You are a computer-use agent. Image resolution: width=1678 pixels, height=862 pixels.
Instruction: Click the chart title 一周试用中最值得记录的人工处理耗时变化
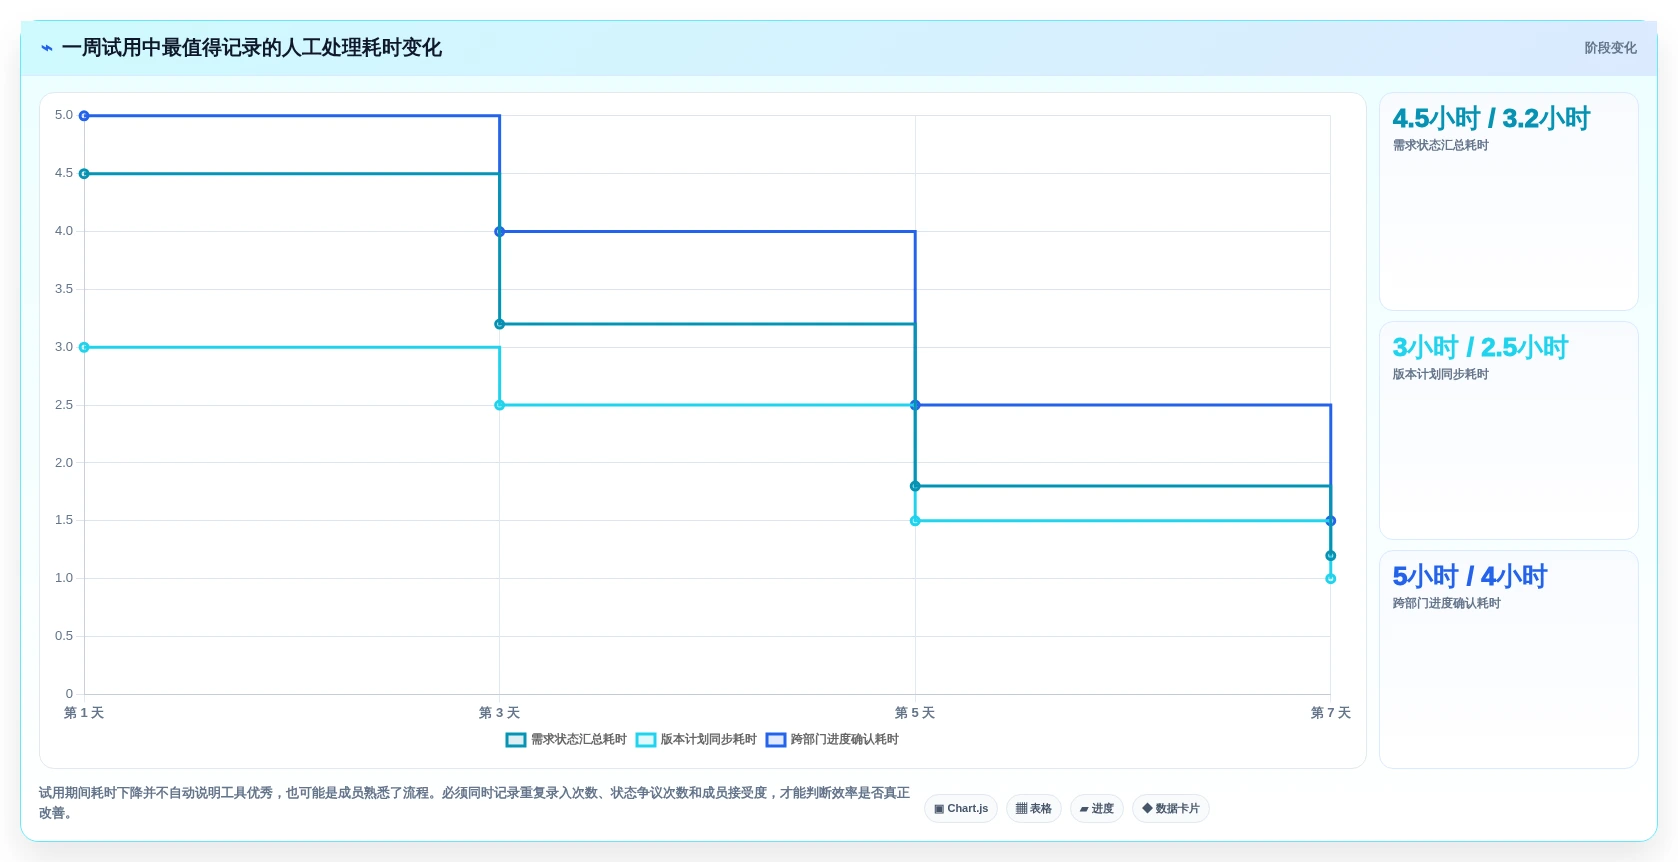(x=252, y=48)
